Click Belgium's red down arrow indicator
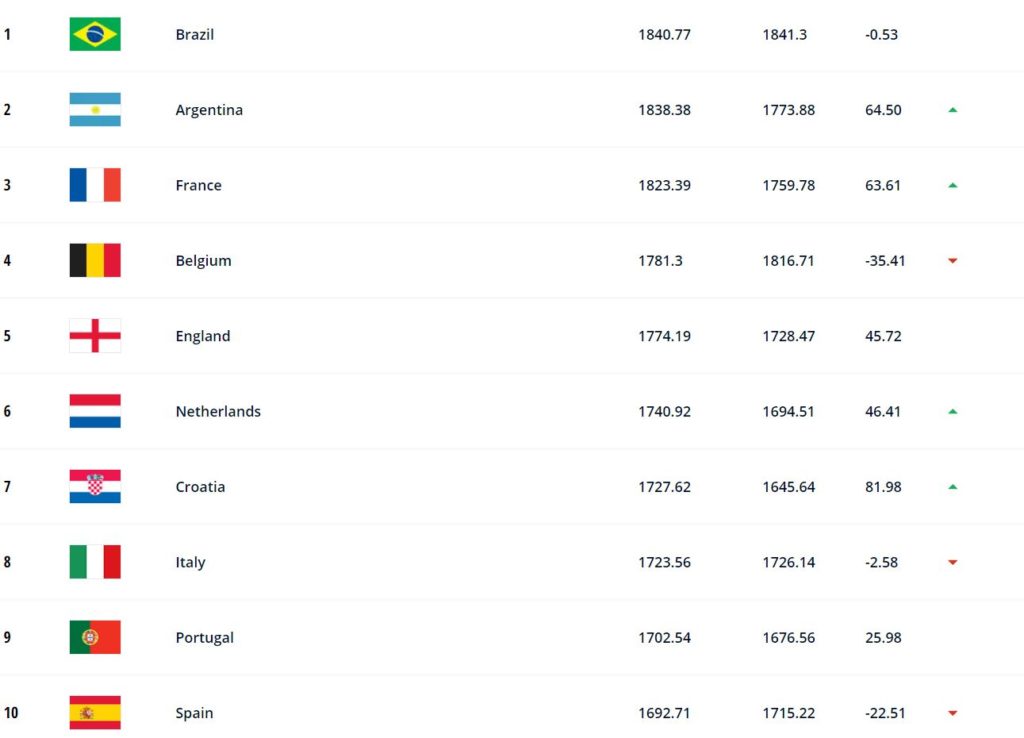Screen dimensions: 1024x738 coord(953,261)
